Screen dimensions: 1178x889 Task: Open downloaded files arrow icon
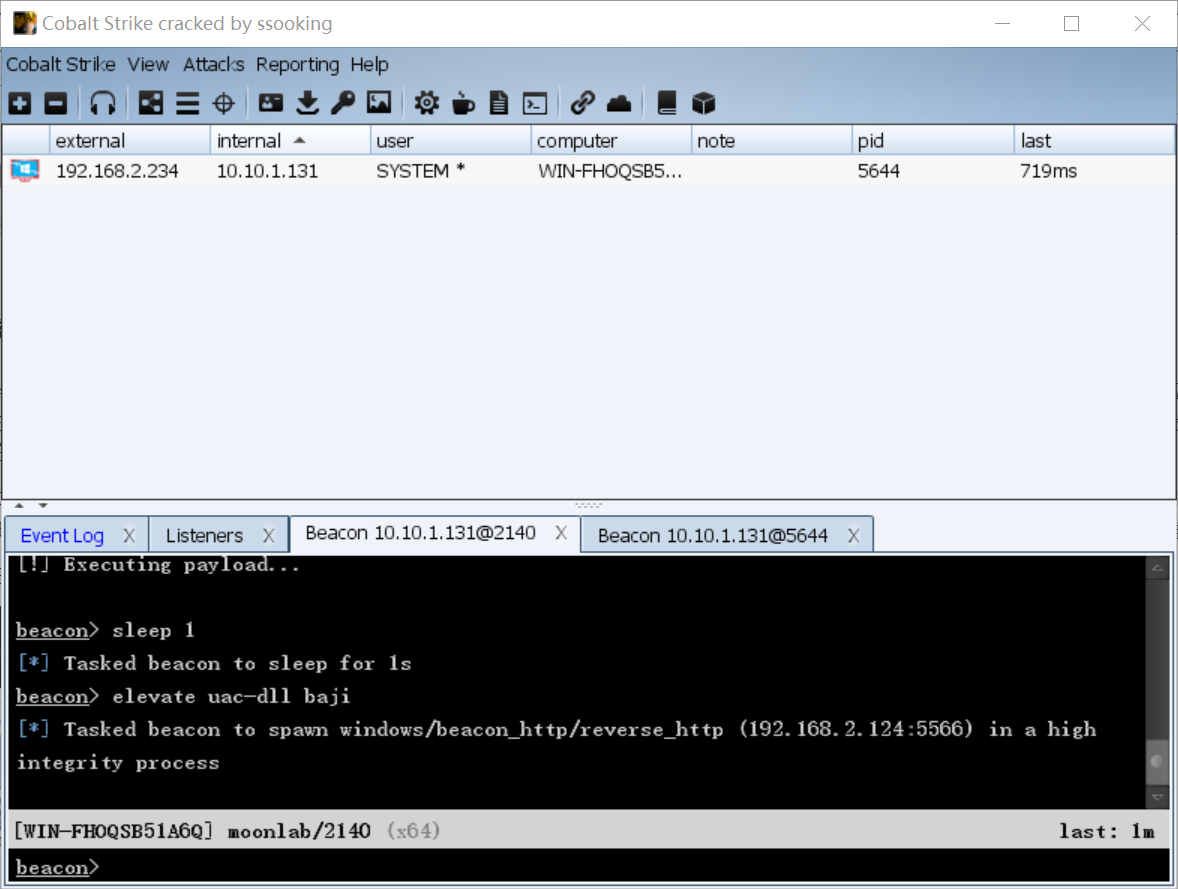tap(307, 103)
